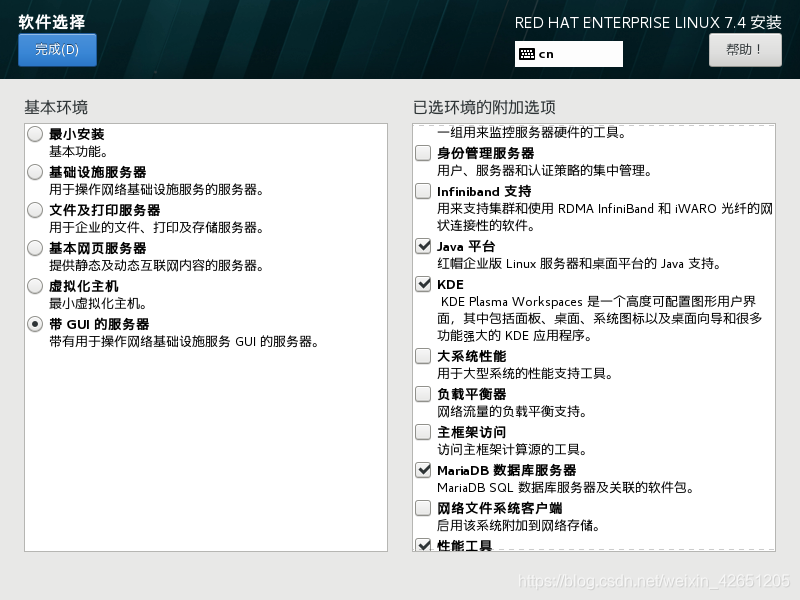Click description 用于企业的文件、打印及存储服务器。

[x=156, y=228]
